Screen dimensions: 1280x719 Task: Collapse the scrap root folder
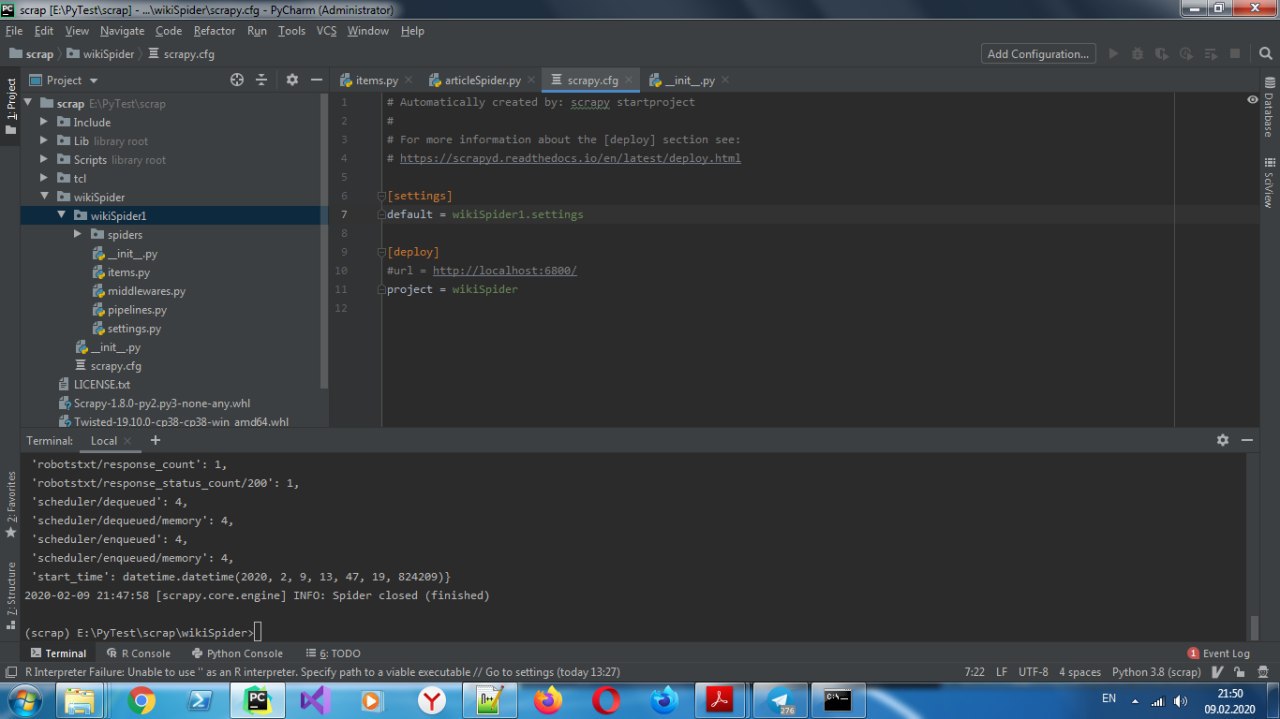[27, 103]
